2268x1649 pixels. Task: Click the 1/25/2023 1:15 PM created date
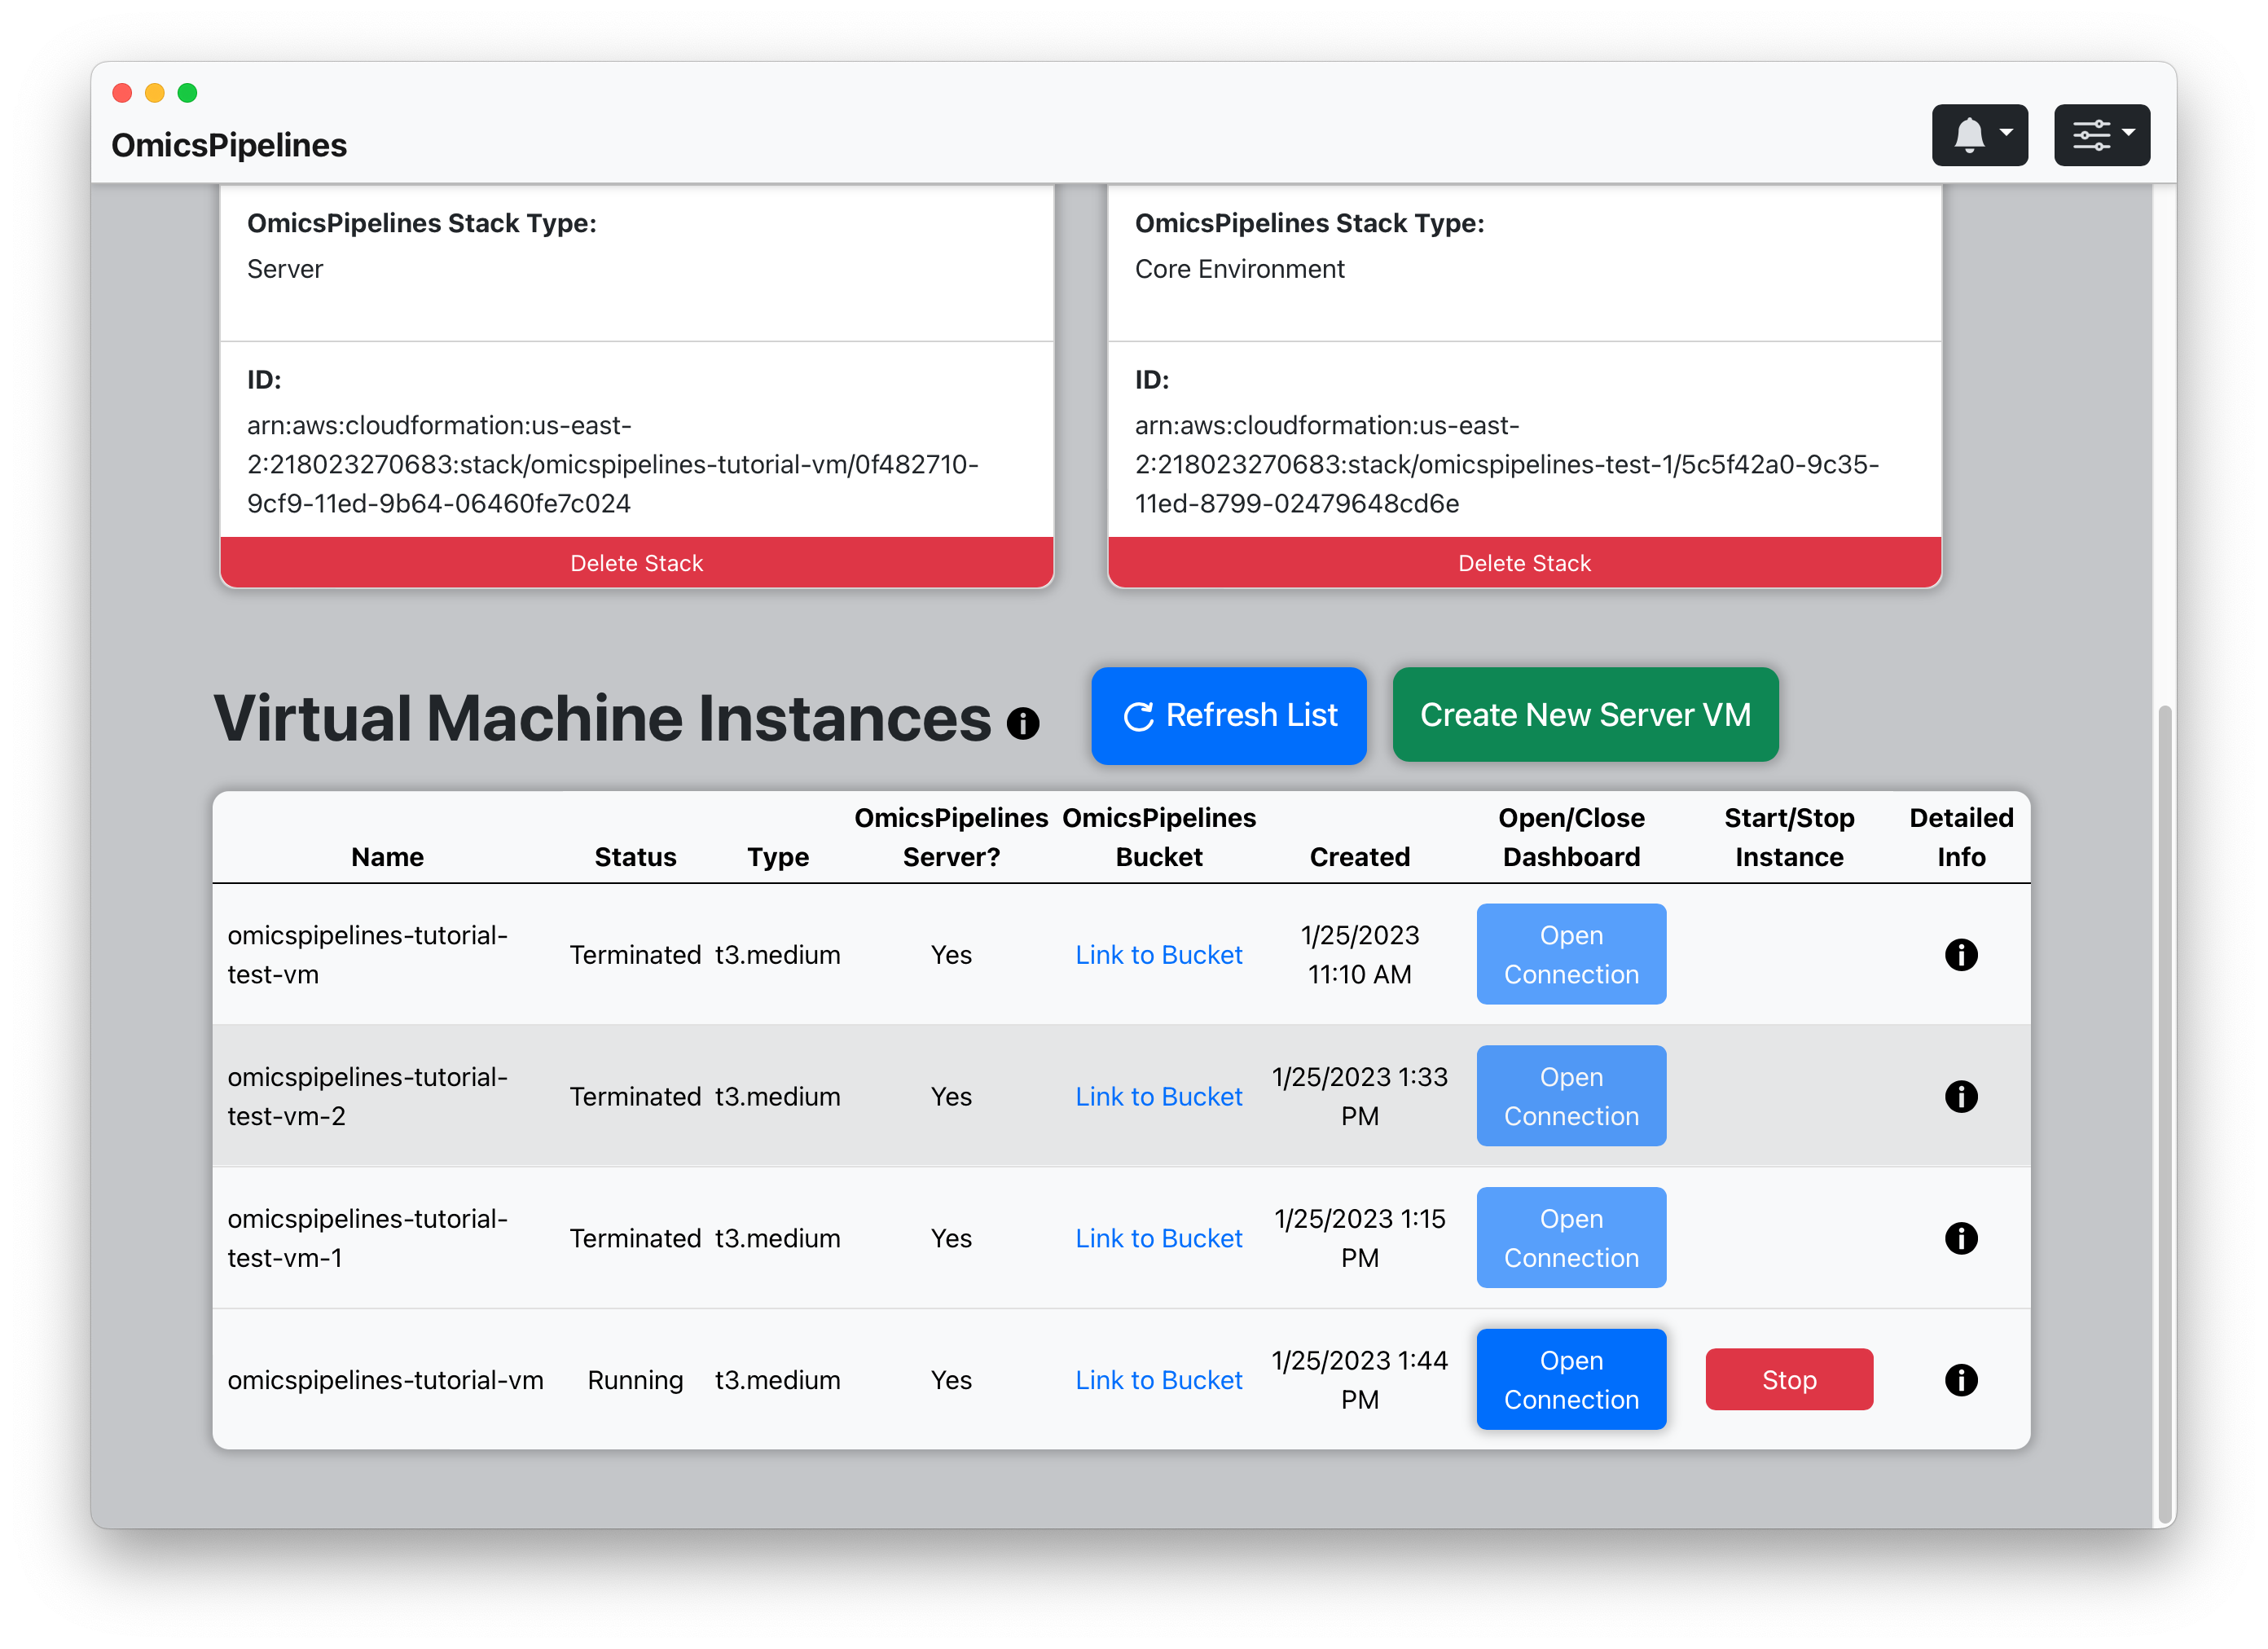pos(1359,1238)
